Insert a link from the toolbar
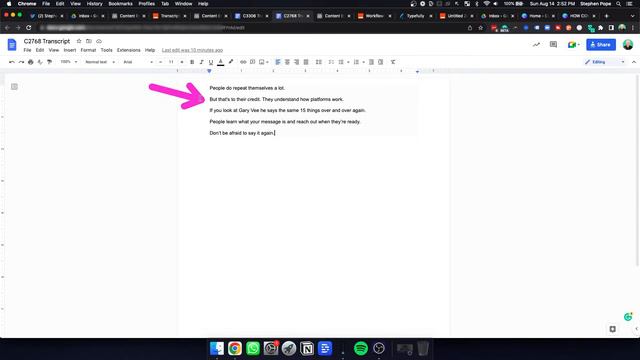640x360 pixels. coord(243,62)
